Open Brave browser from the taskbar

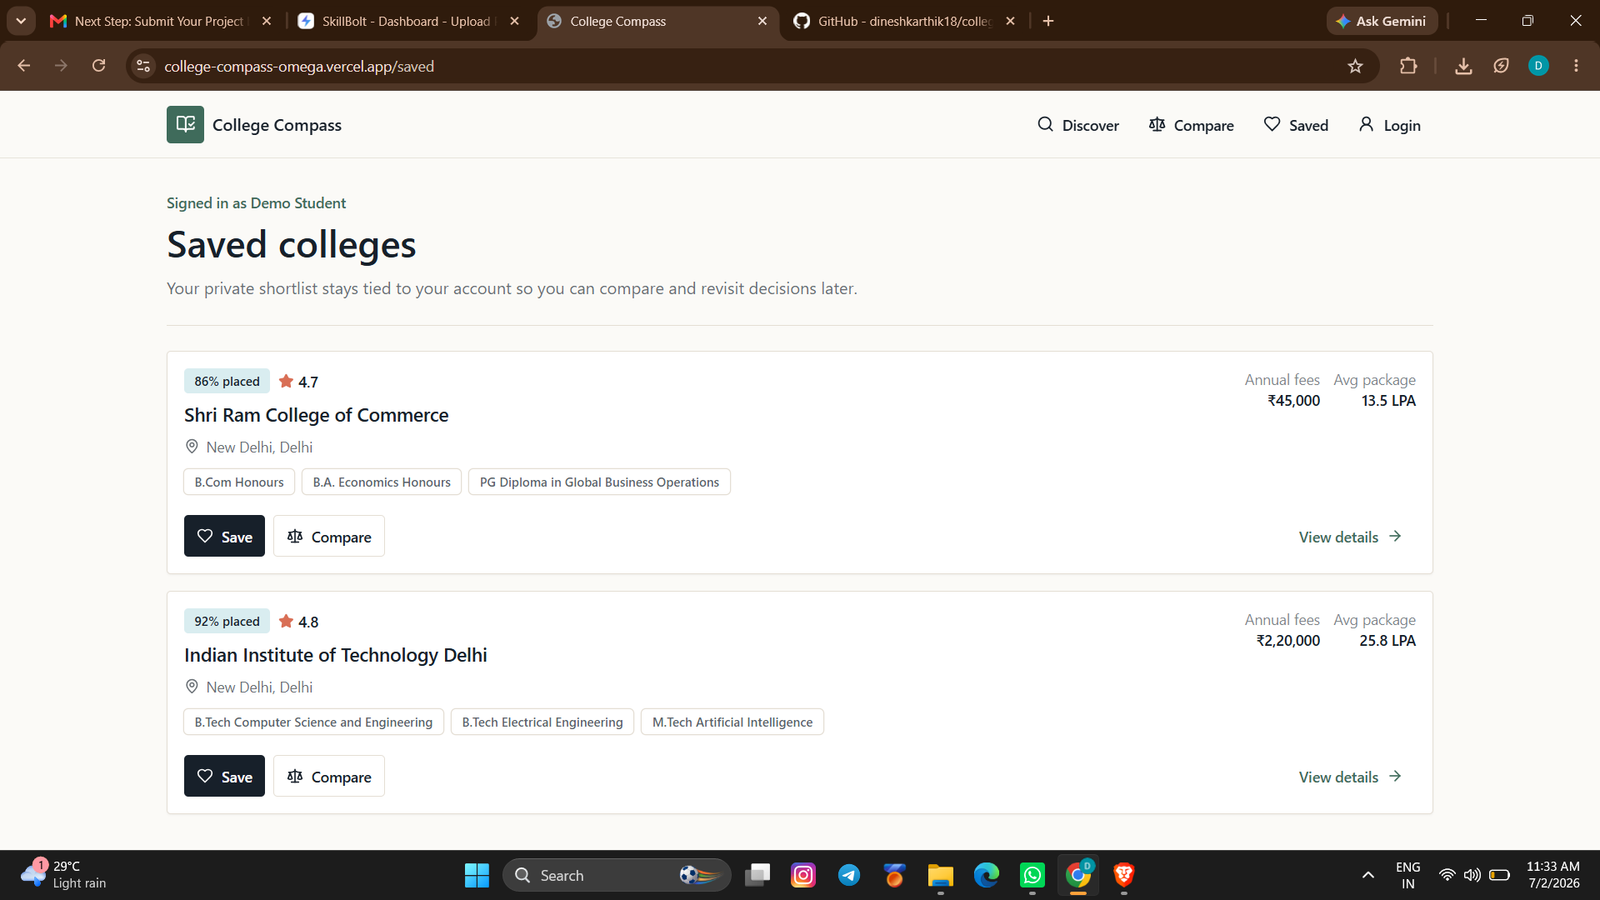(x=1124, y=875)
